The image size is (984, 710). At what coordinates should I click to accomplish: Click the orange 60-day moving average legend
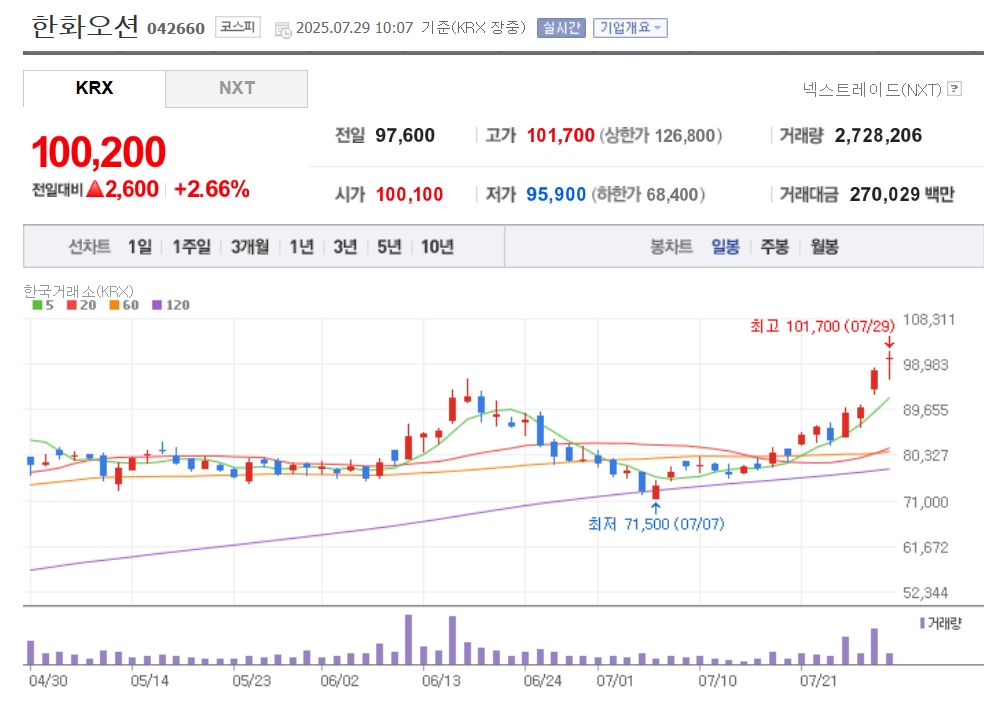pos(124,305)
